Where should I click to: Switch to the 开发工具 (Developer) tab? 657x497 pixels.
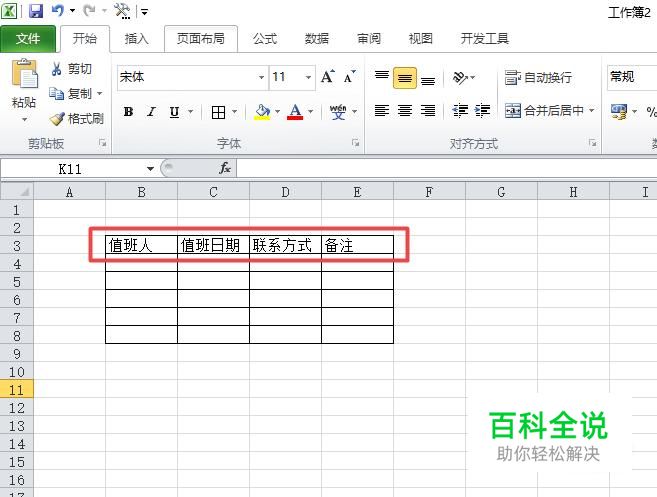click(485, 39)
